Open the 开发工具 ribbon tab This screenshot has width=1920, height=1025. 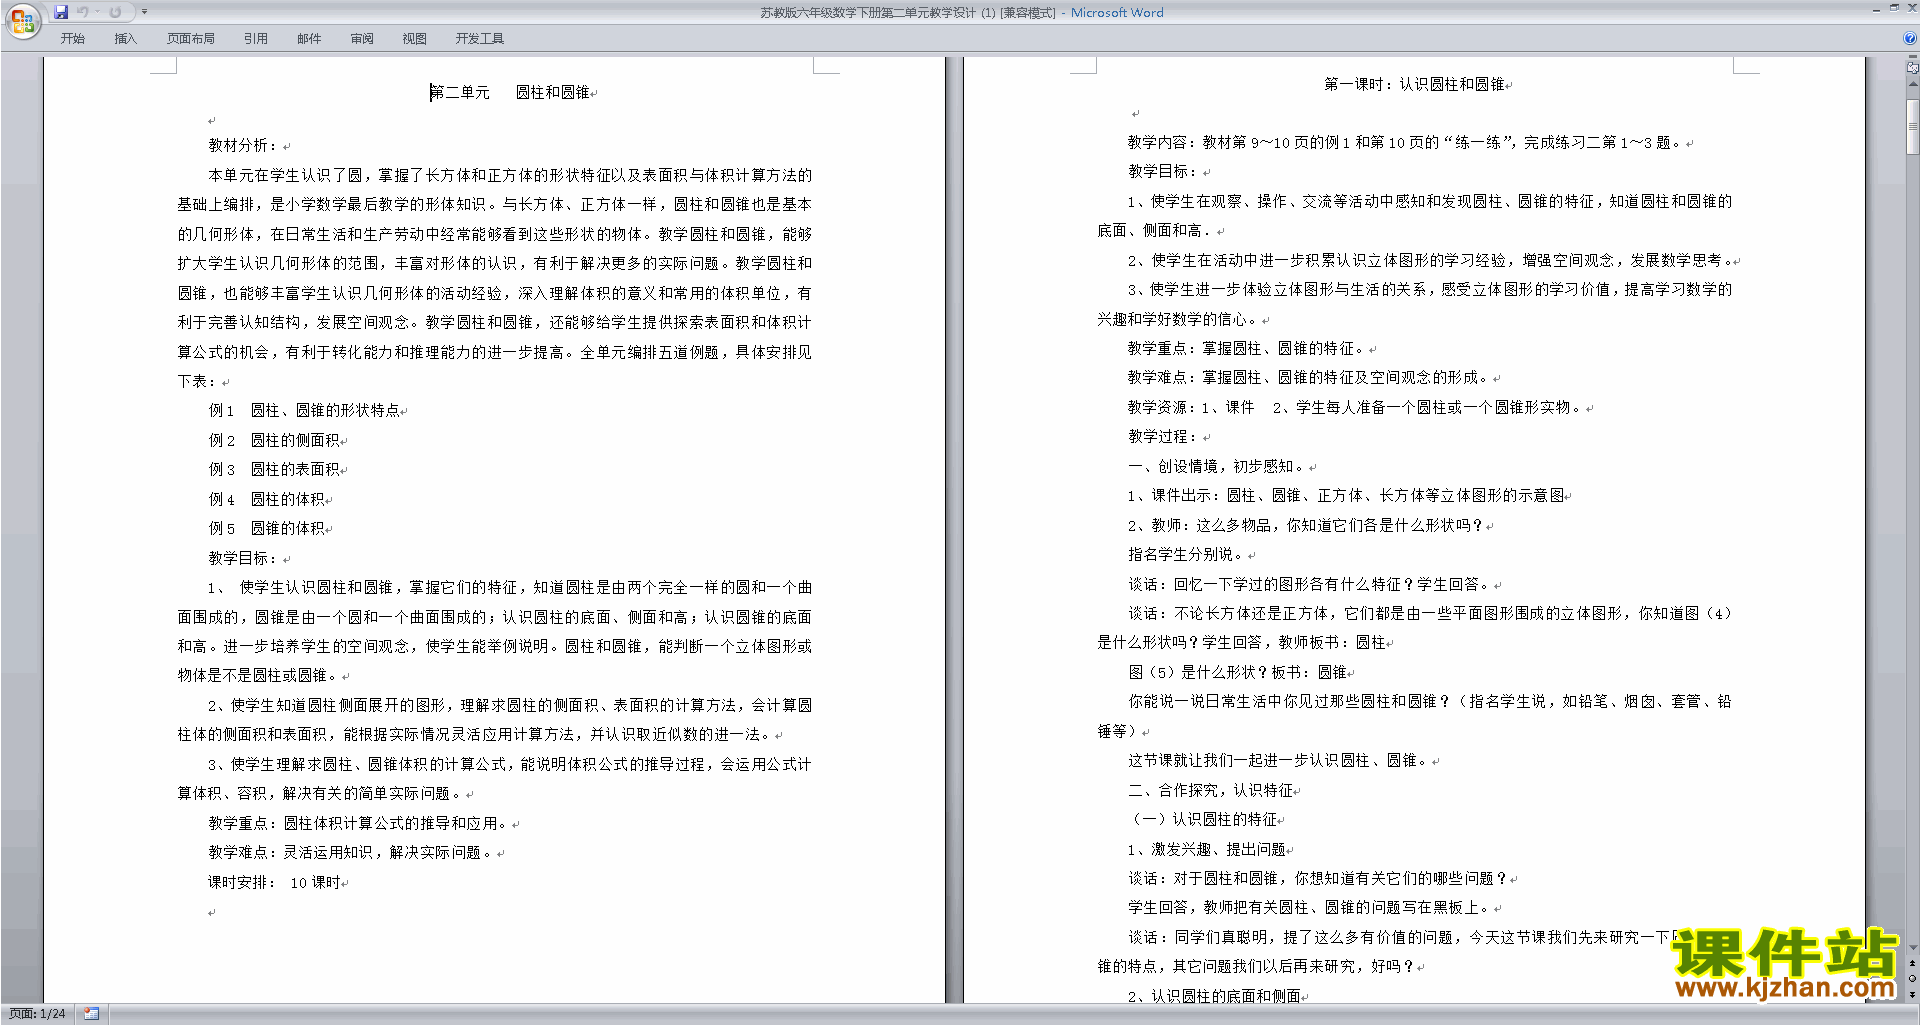[480, 38]
